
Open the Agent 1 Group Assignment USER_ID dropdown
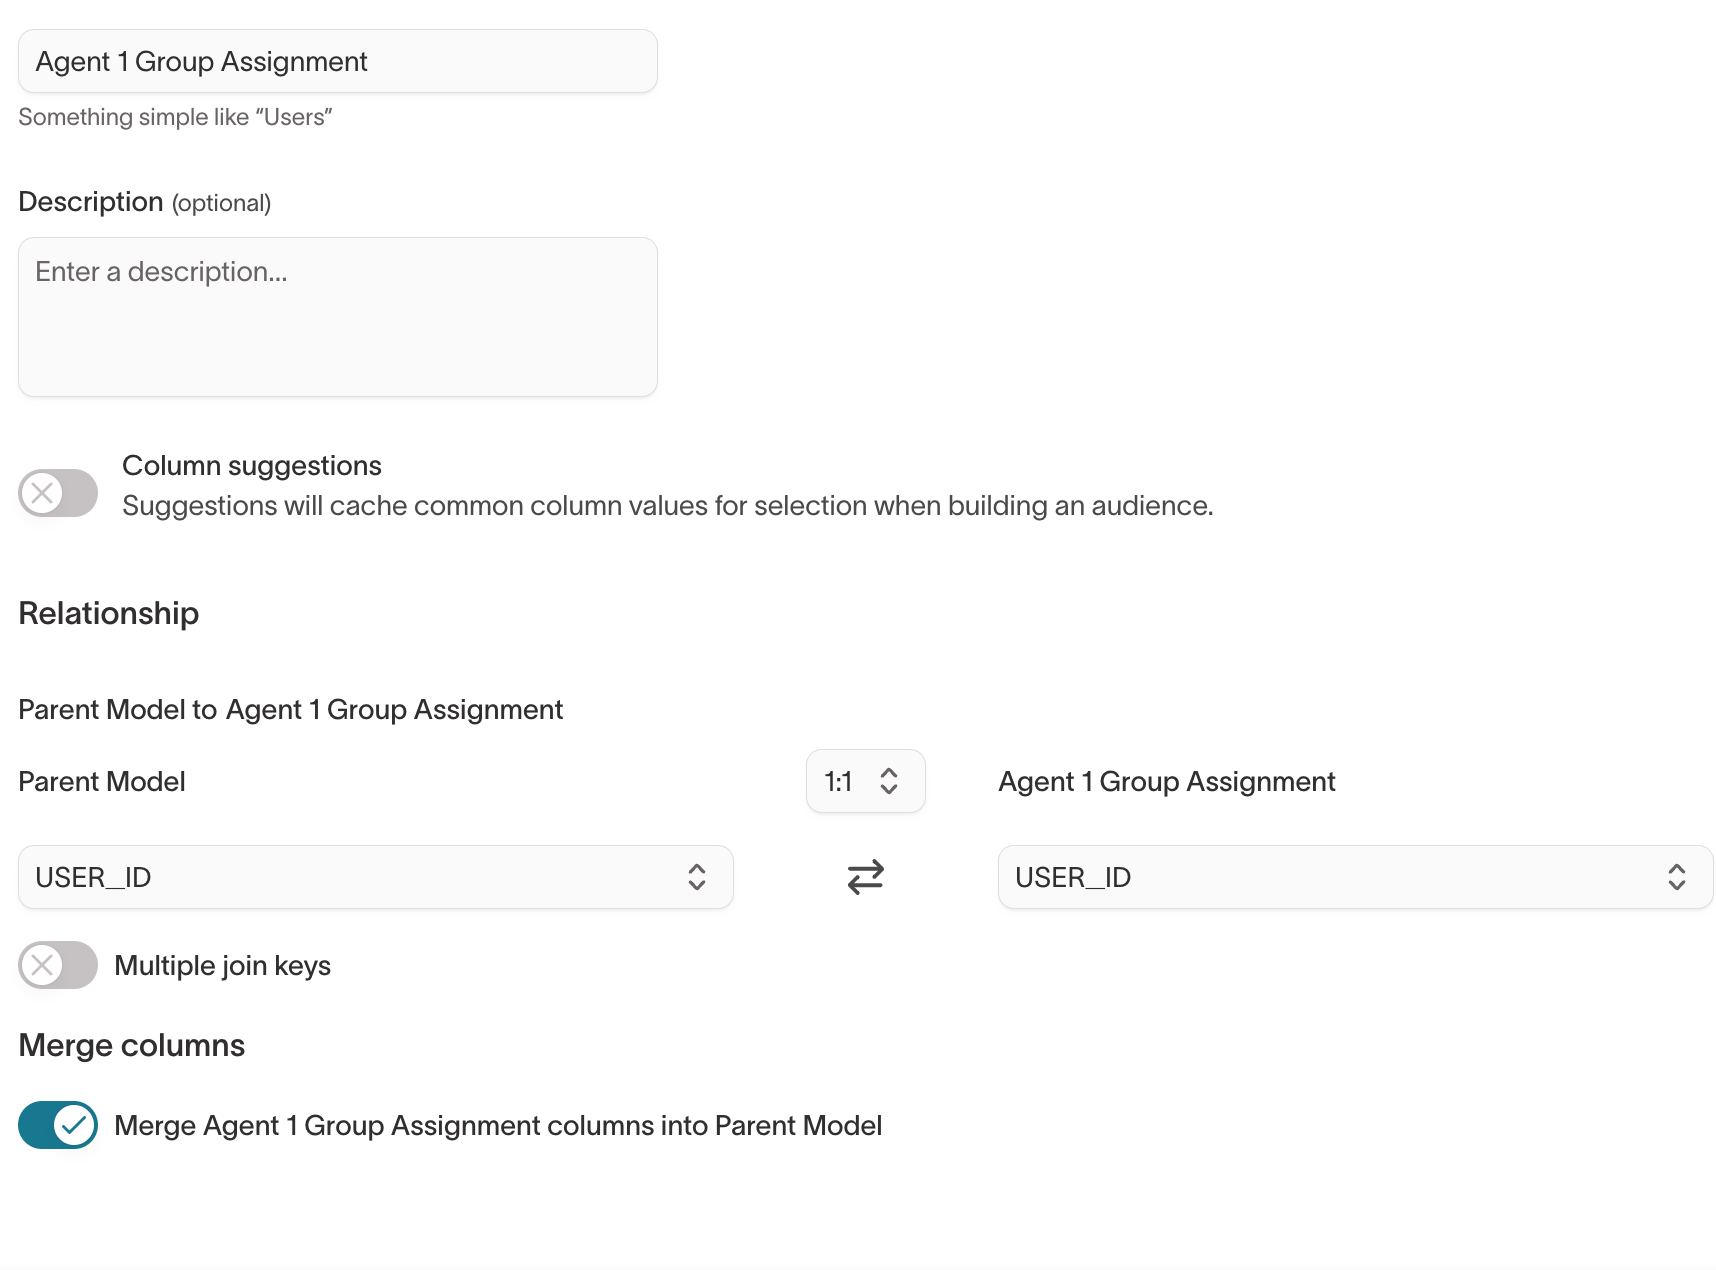pyautogui.click(x=1354, y=877)
